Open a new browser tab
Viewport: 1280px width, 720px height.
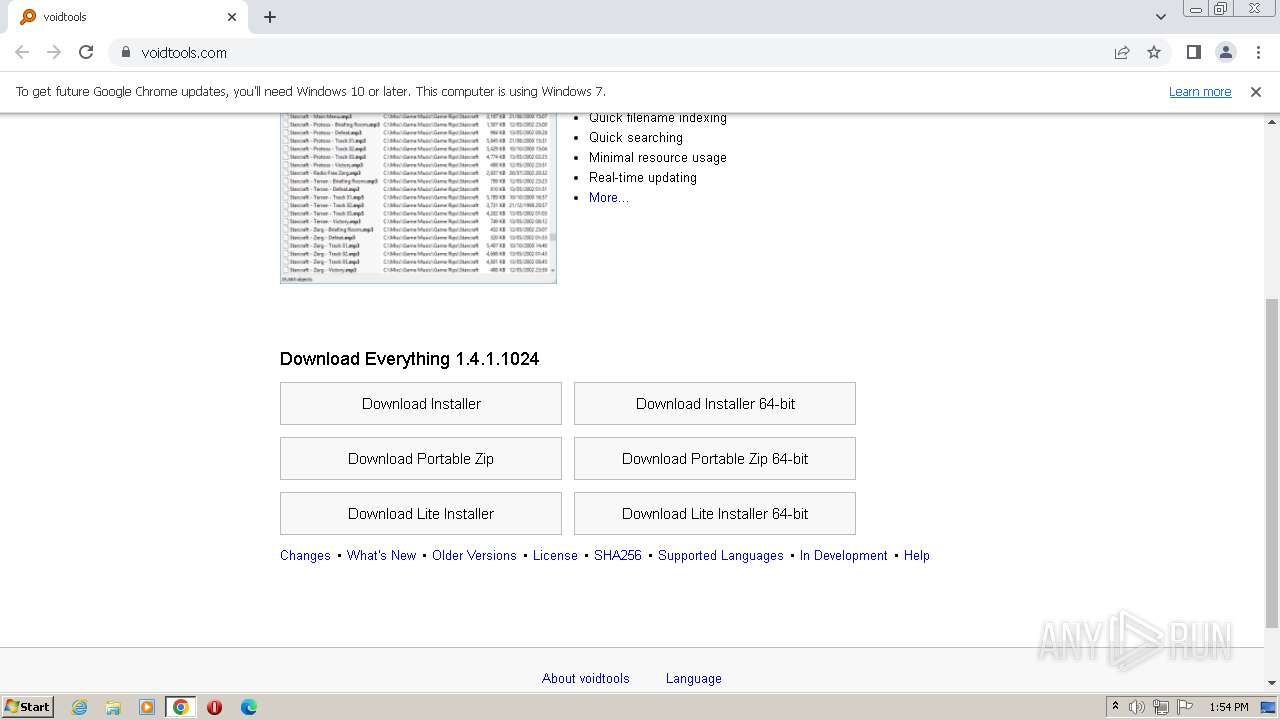(270, 17)
